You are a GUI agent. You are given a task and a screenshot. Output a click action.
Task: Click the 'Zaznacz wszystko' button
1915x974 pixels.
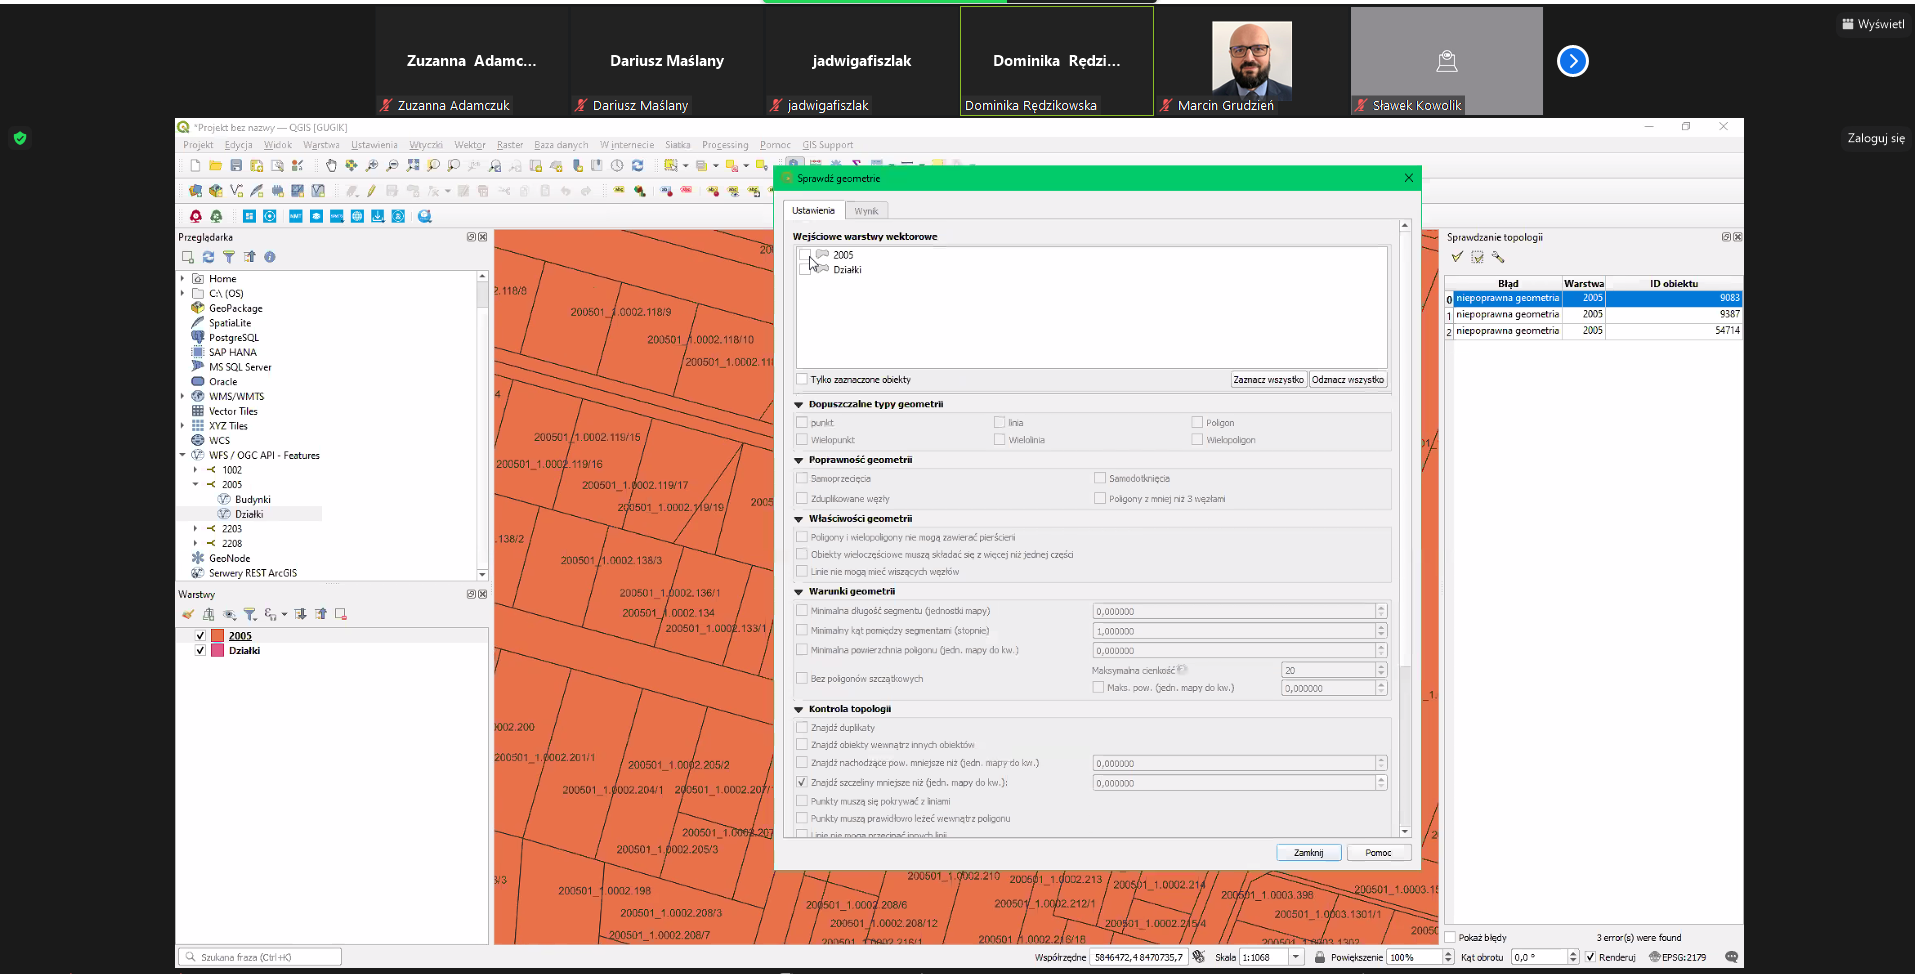[x=1268, y=380]
